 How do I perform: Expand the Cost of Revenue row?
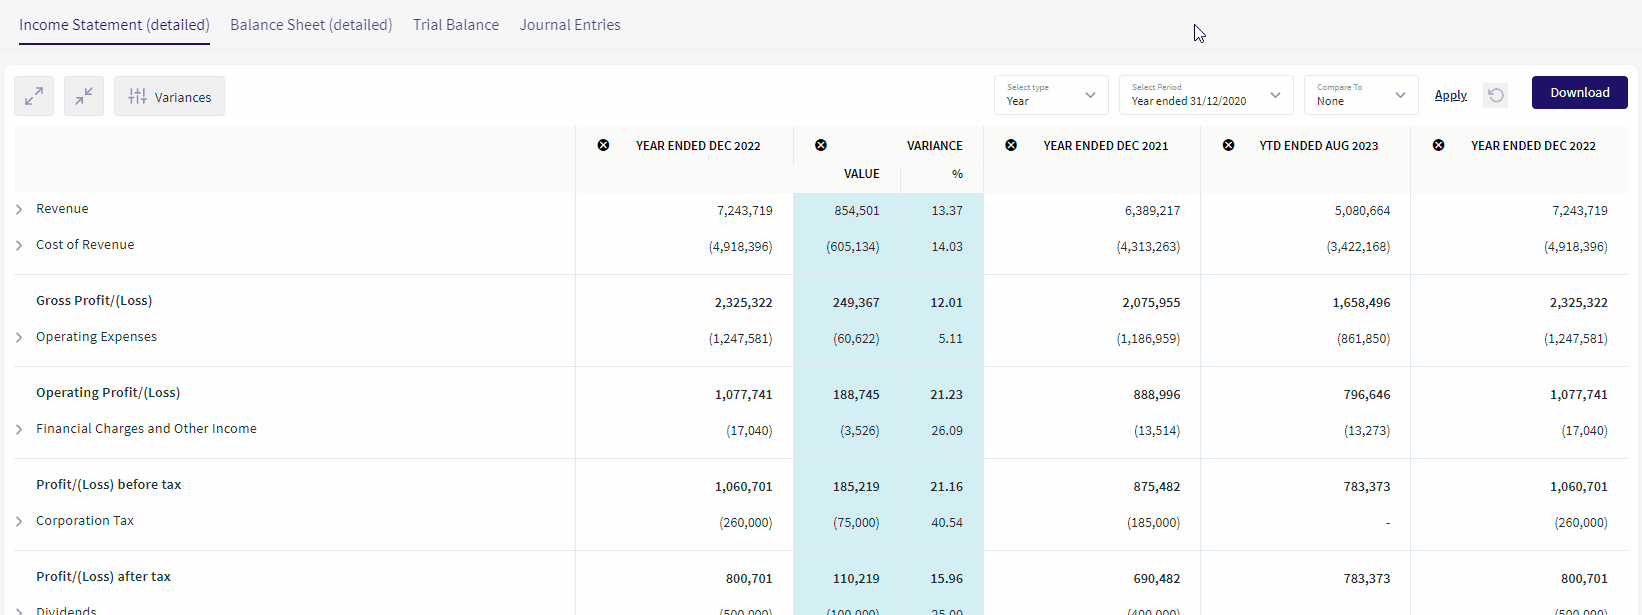[19, 245]
